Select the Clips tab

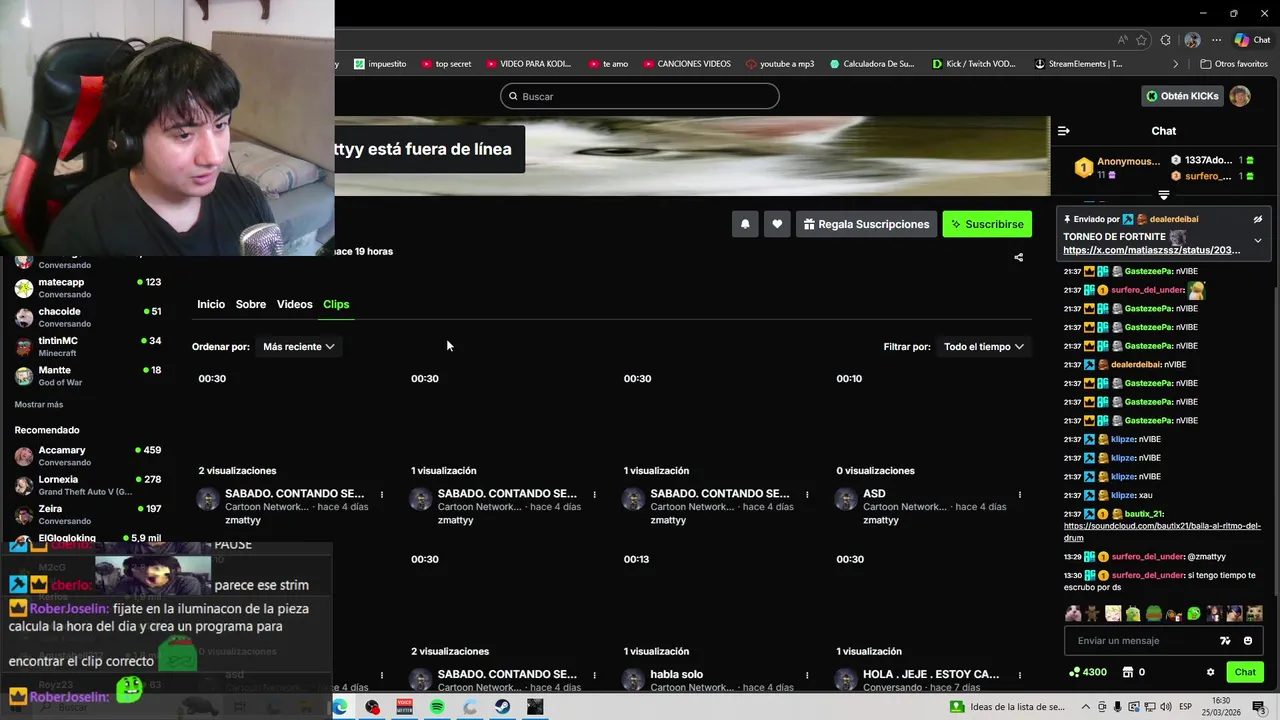(x=336, y=304)
